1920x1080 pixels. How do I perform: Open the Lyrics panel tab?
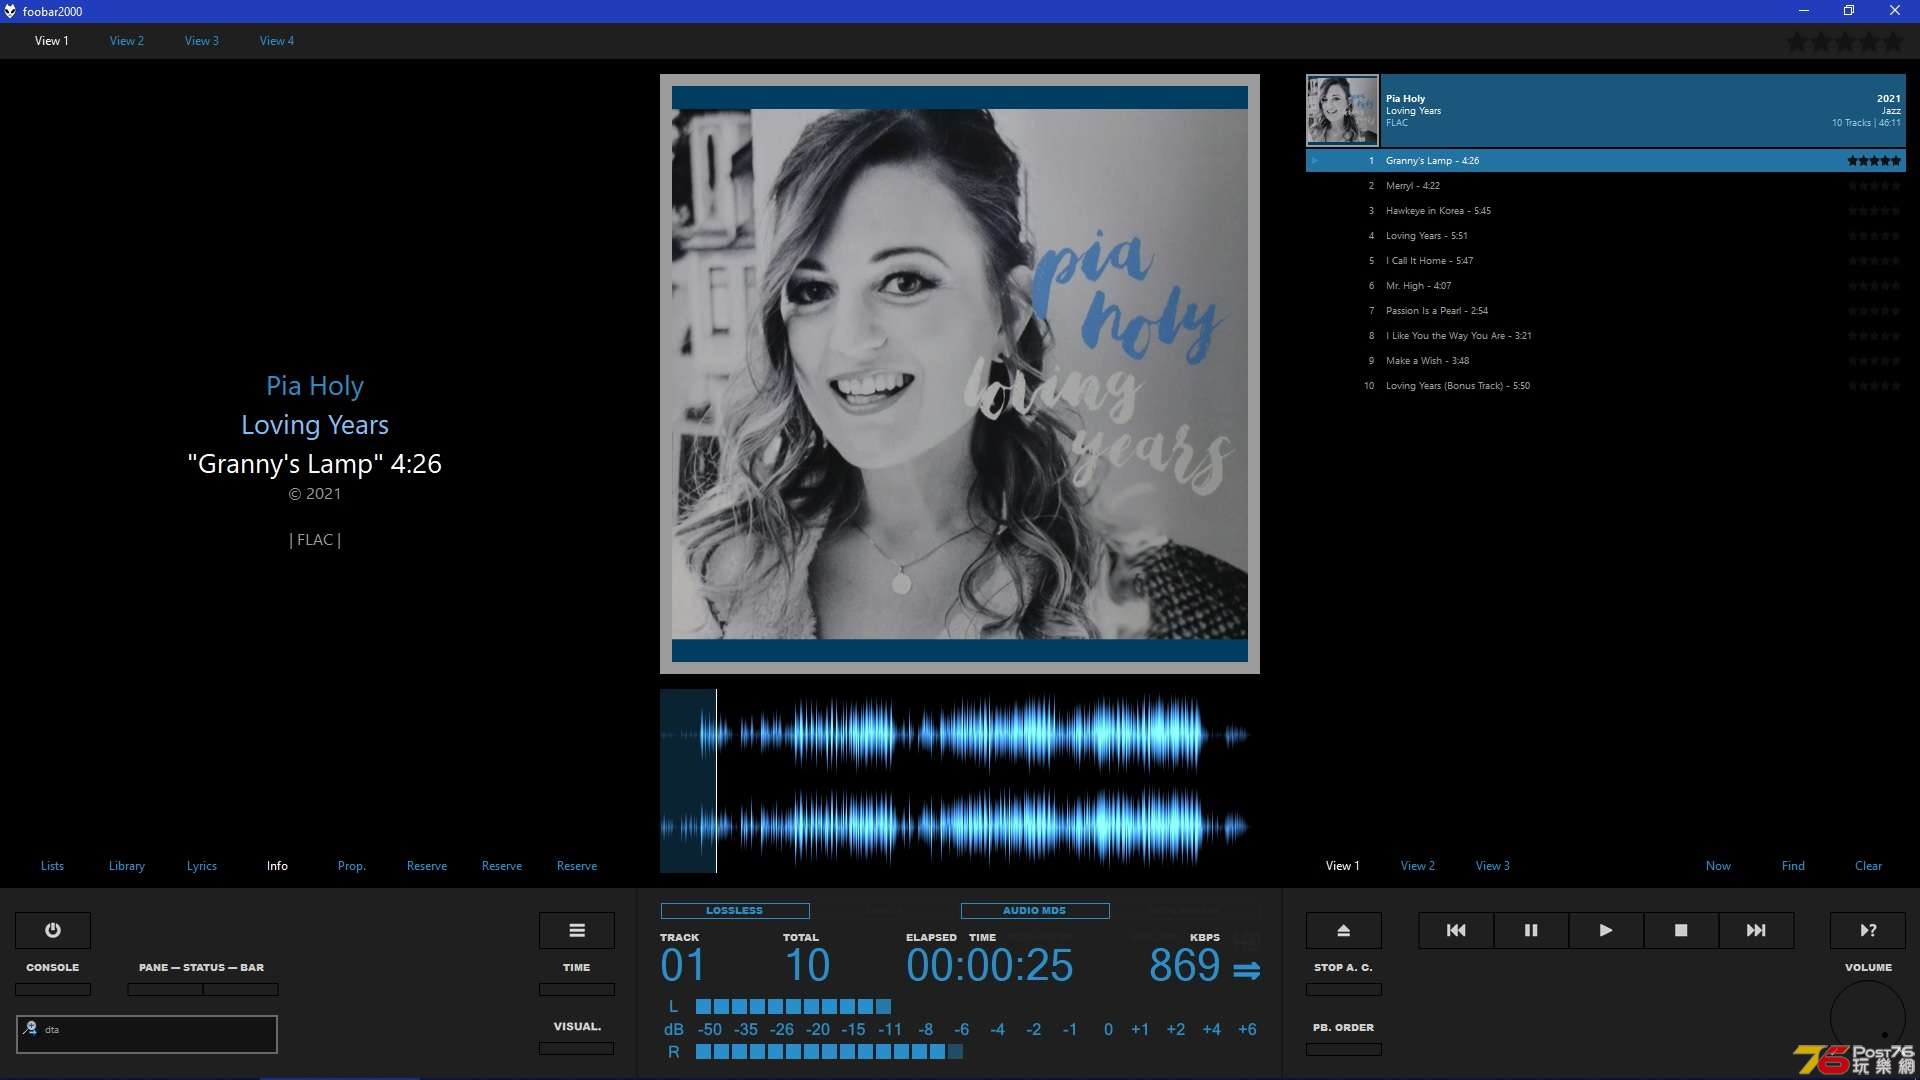[x=202, y=866]
